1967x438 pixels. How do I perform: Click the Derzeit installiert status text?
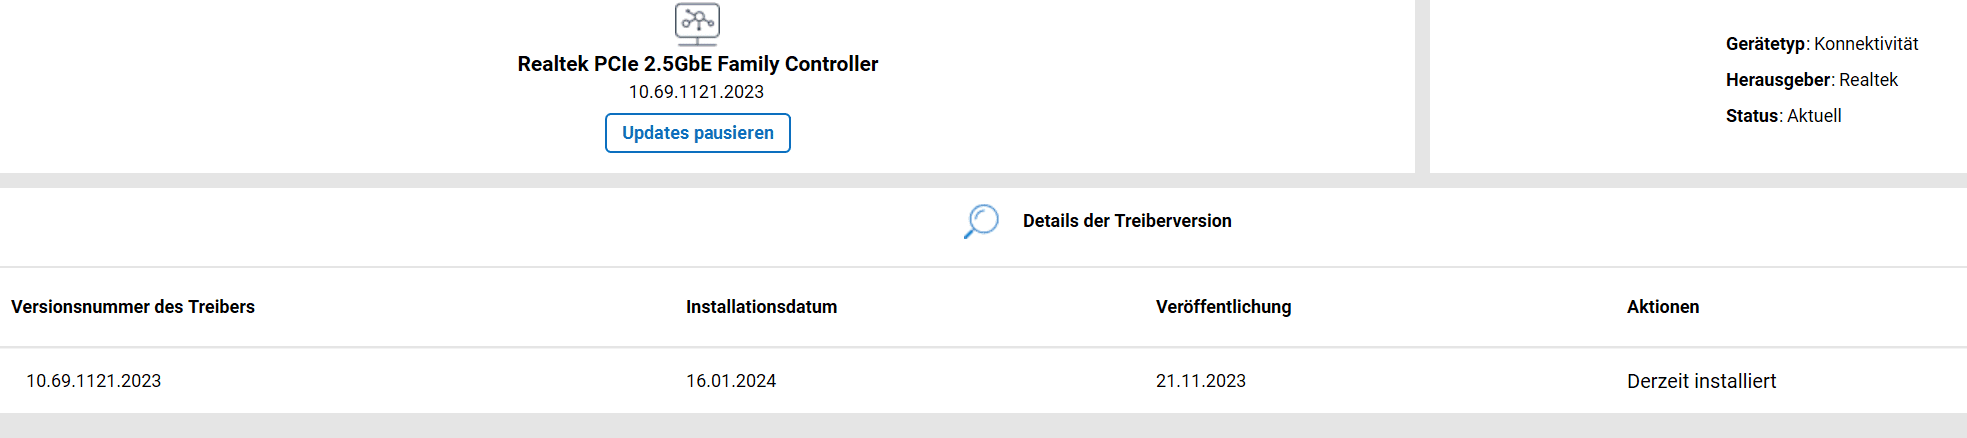click(x=1702, y=381)
